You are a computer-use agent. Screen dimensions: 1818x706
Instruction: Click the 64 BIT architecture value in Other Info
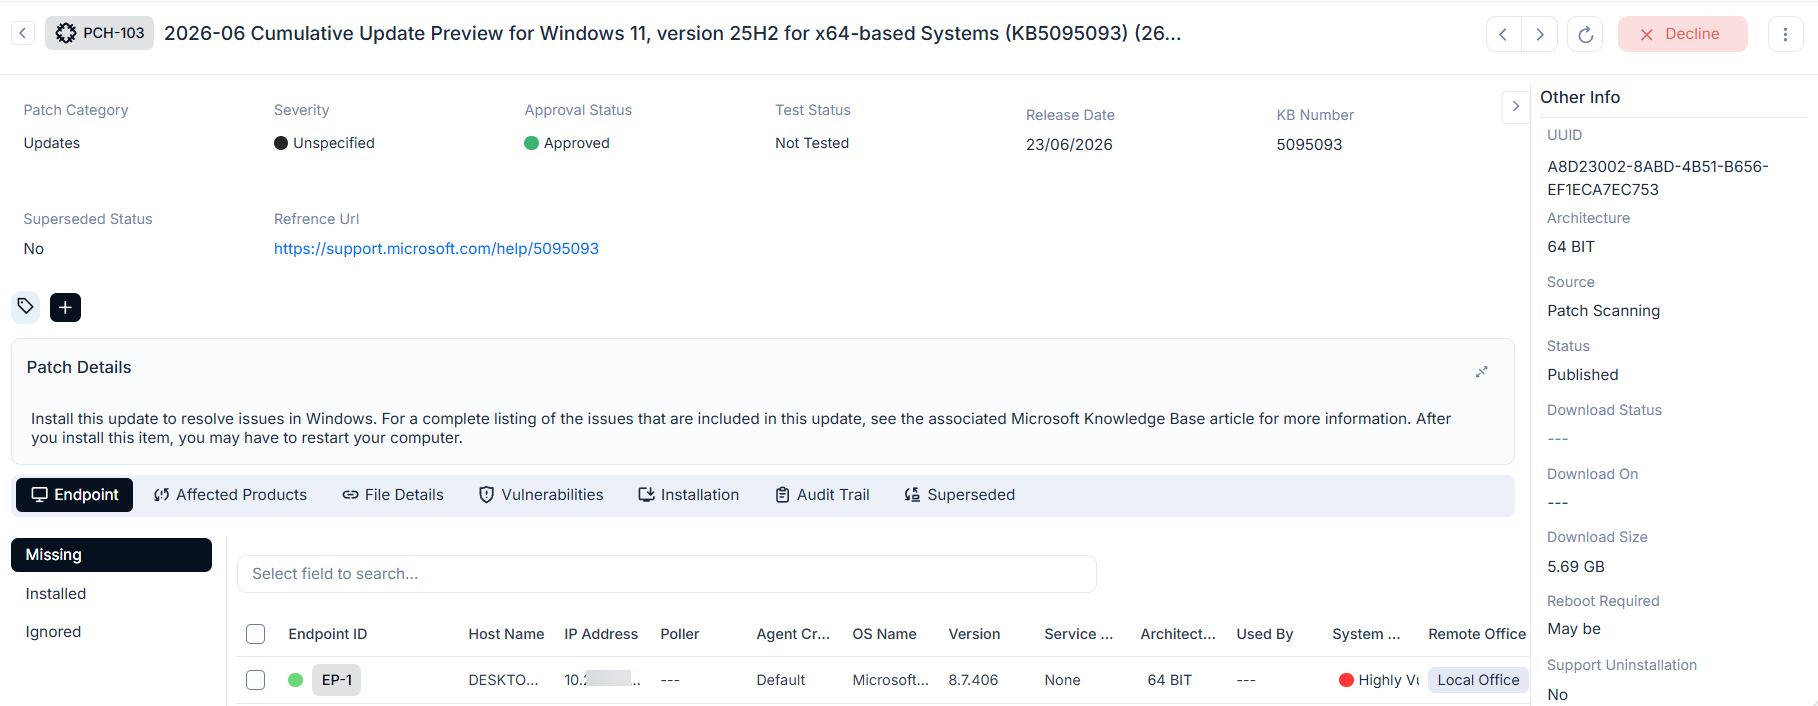pyautogui.click(x=1571, y=247)
